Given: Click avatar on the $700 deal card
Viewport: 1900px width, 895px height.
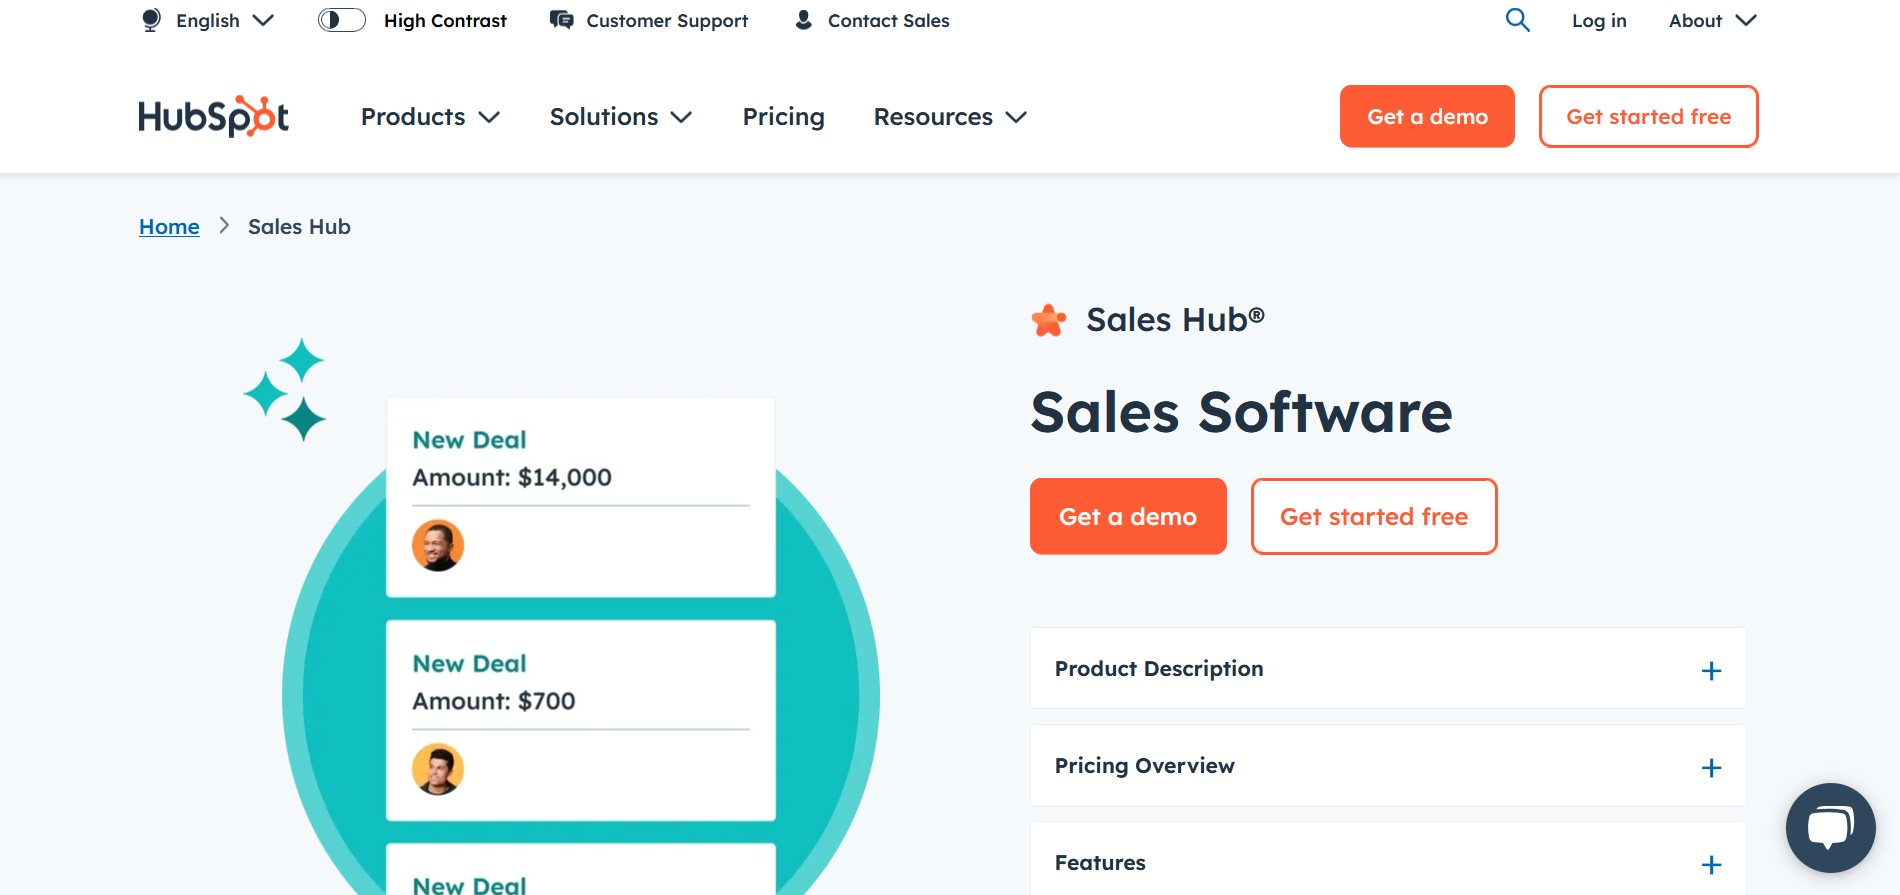Looking at the screenshot, I should tap(438, 769).
